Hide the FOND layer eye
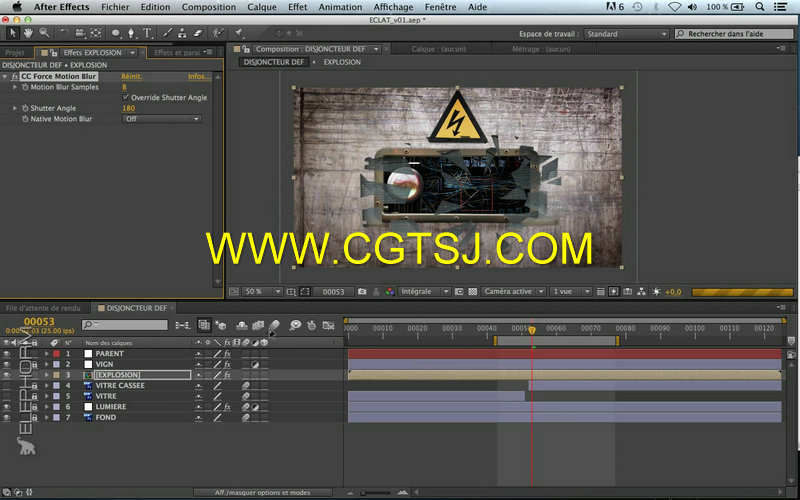 pos(6,417)
